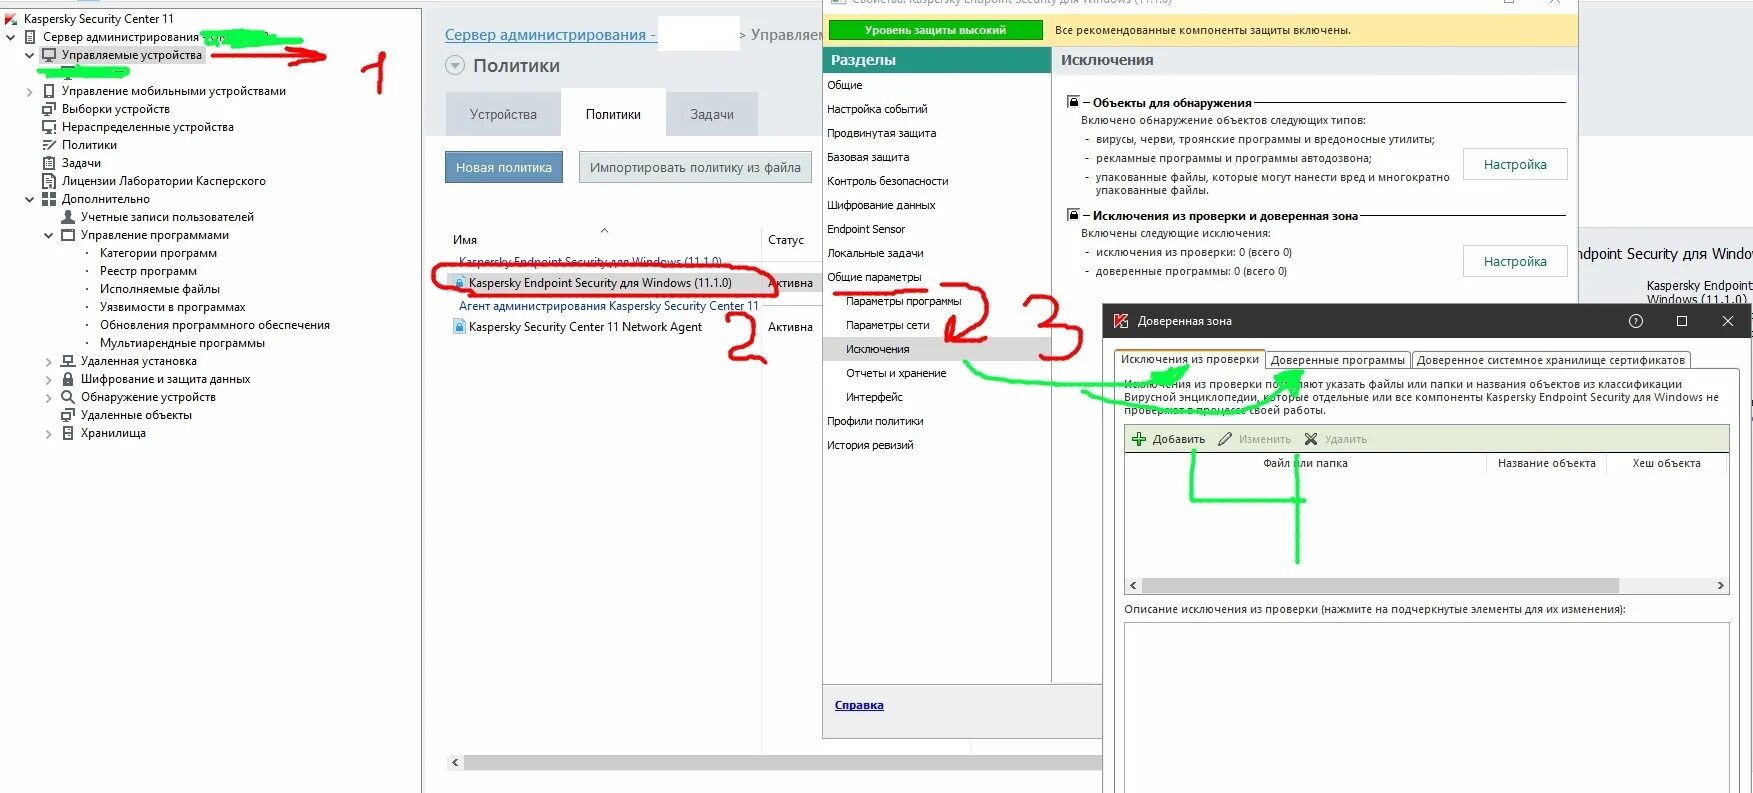Collapse the Управляемые устройства tree node
This screenshot has height=793, width=1753.
pyautogui.click(x=30, y=55)
